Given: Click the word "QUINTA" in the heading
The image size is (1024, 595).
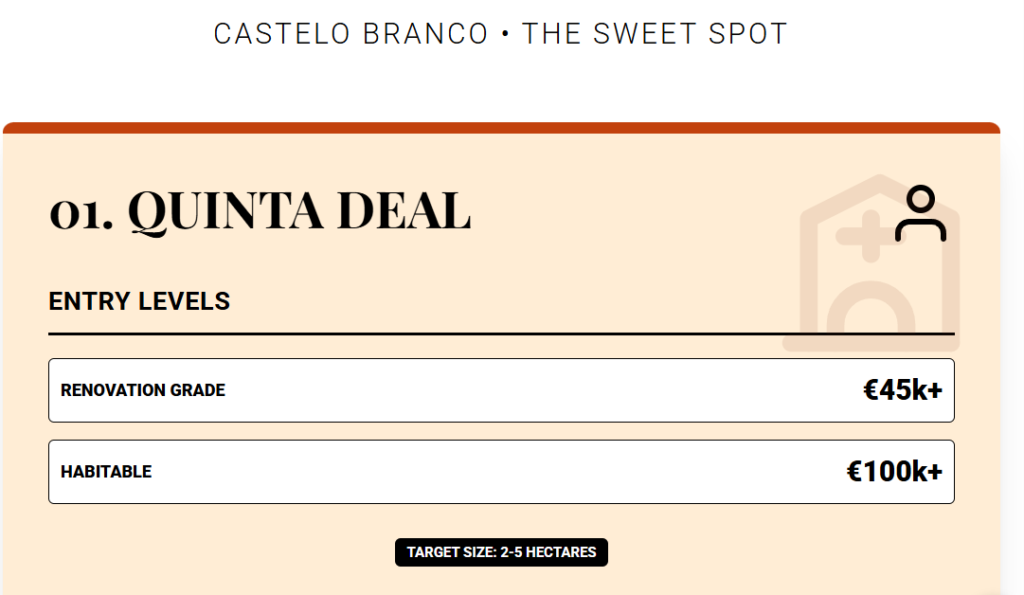Looking at the screenshot, I should click(227, 212).
